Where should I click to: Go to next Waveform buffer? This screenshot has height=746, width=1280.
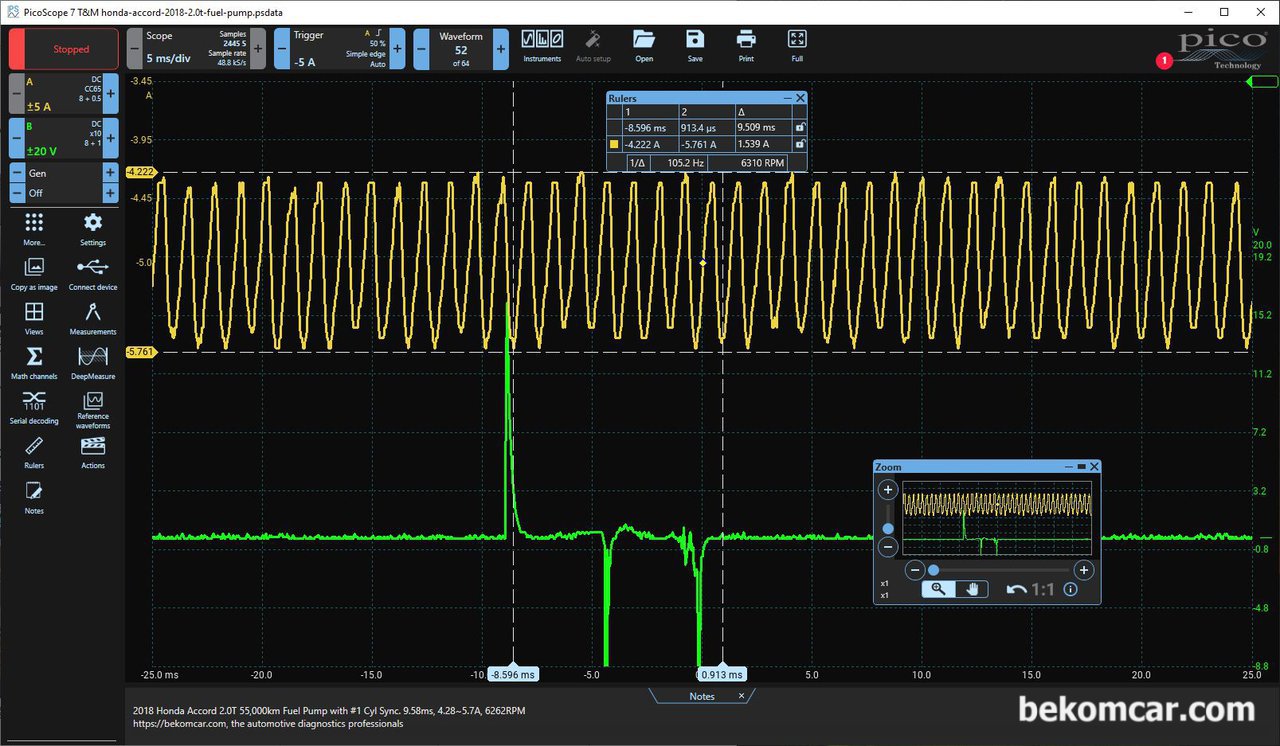pyautogui.click(x=500, y=48)
